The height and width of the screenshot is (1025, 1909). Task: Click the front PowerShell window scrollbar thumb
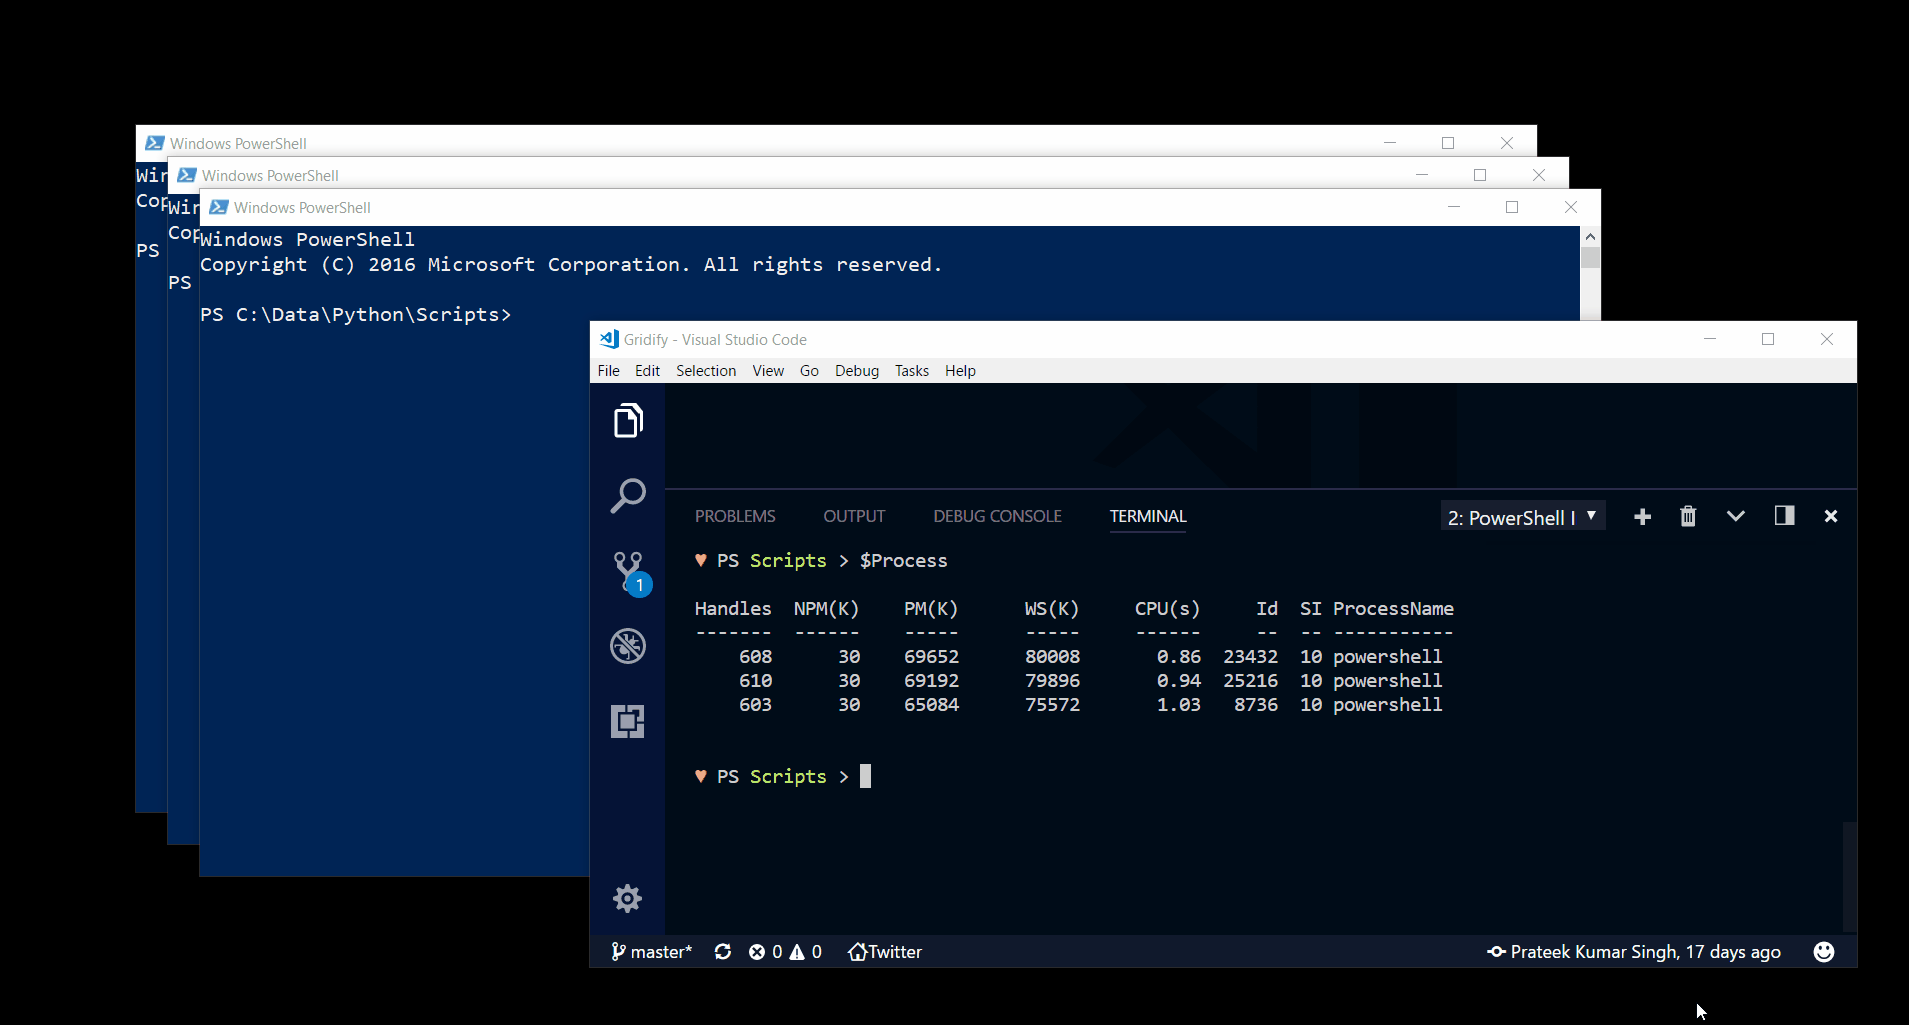point(1590,258)
